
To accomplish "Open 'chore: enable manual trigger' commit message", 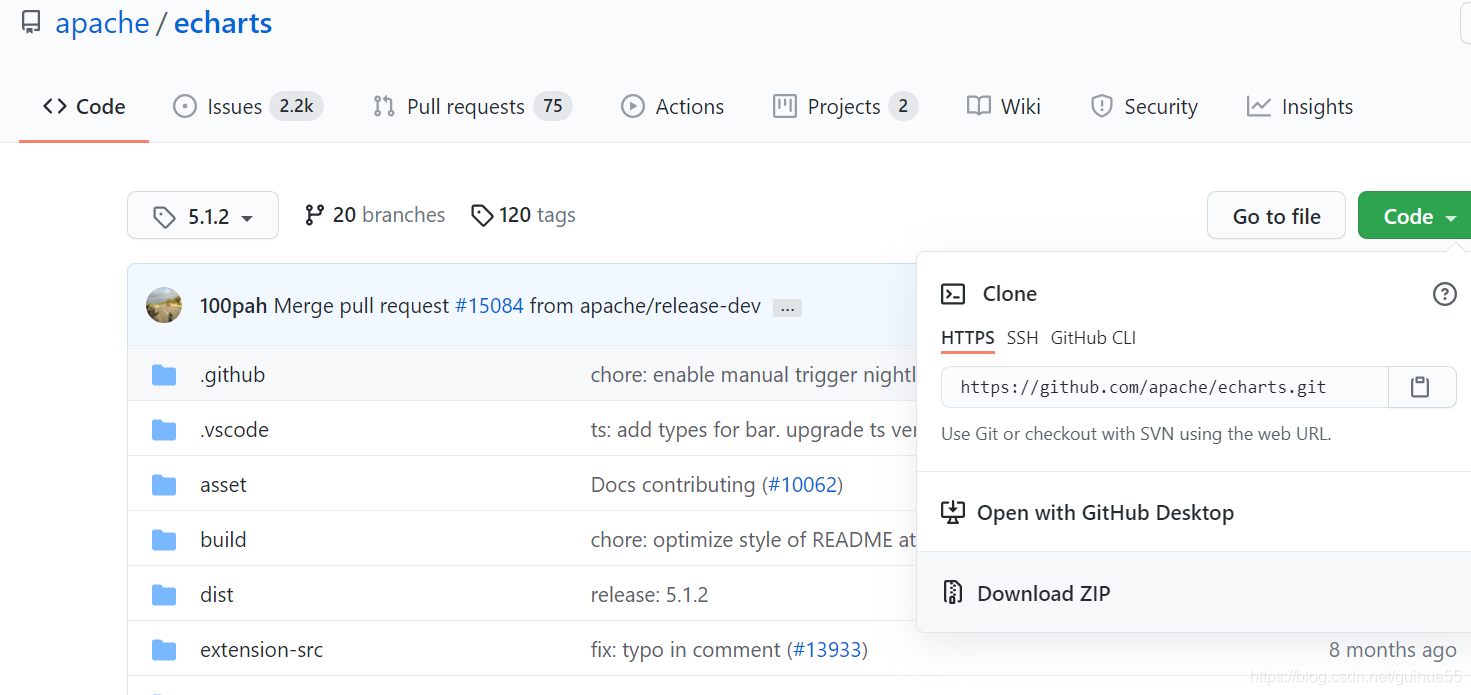I will click(753, 375).
